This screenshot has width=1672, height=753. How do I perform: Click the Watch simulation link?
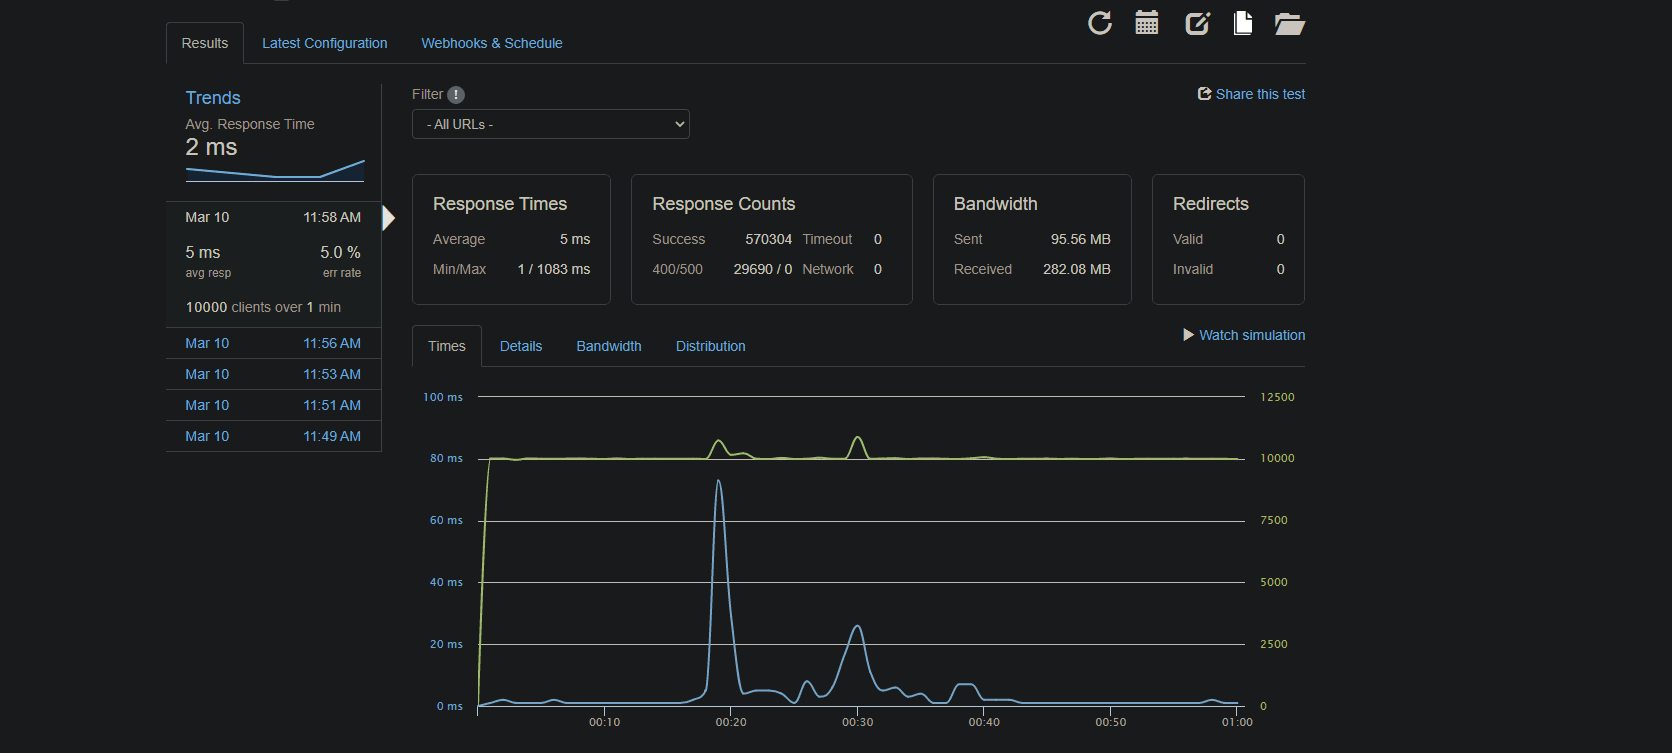1252,335
